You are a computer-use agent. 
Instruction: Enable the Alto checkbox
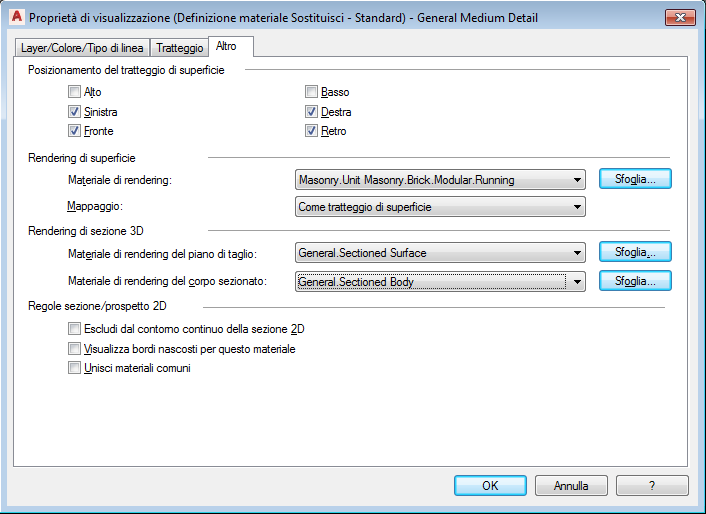(74, 93)
